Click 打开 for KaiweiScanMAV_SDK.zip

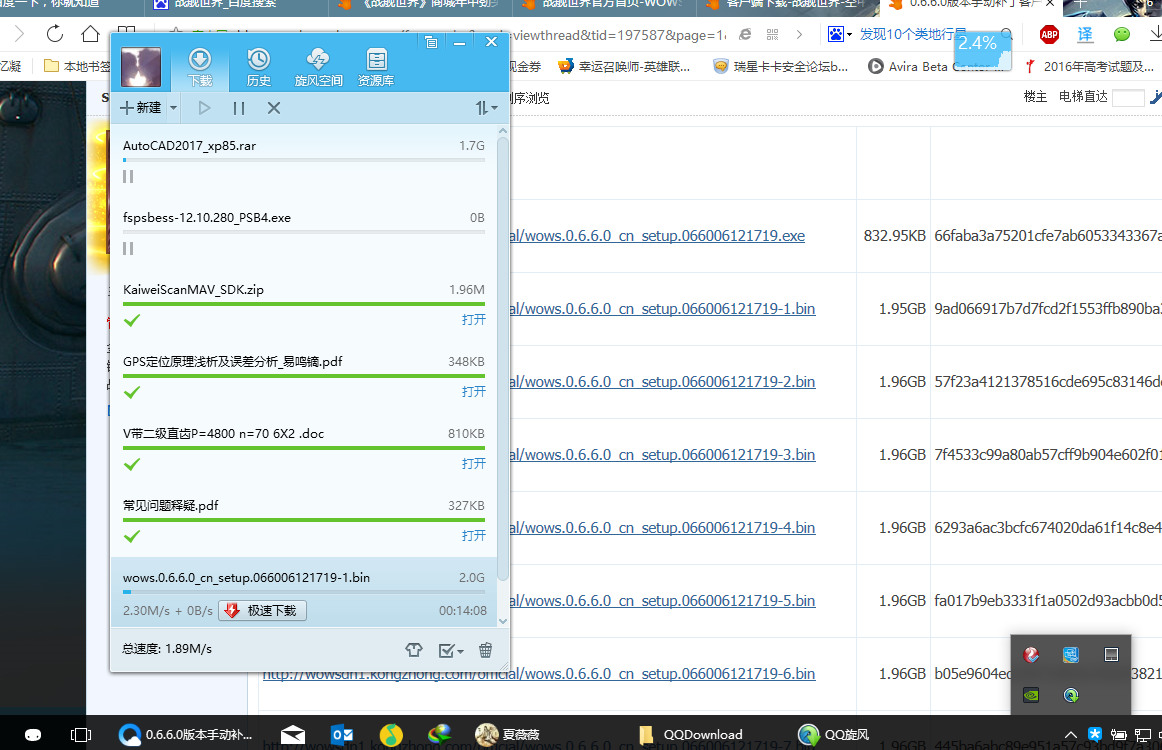tap(474, 319)
